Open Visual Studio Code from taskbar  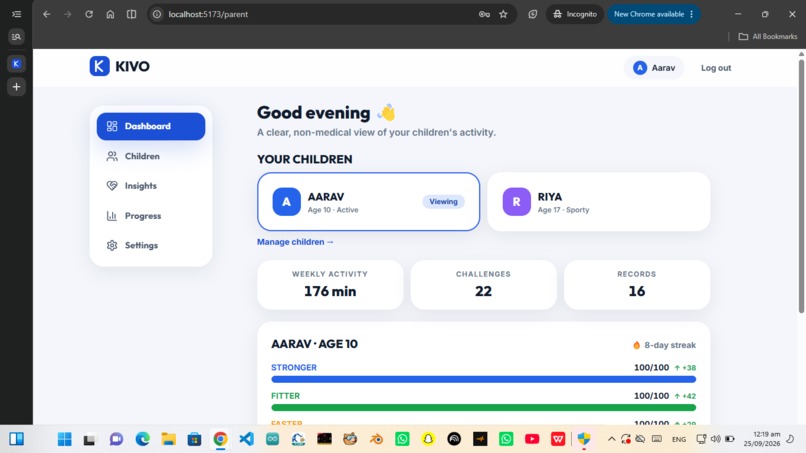246,439
